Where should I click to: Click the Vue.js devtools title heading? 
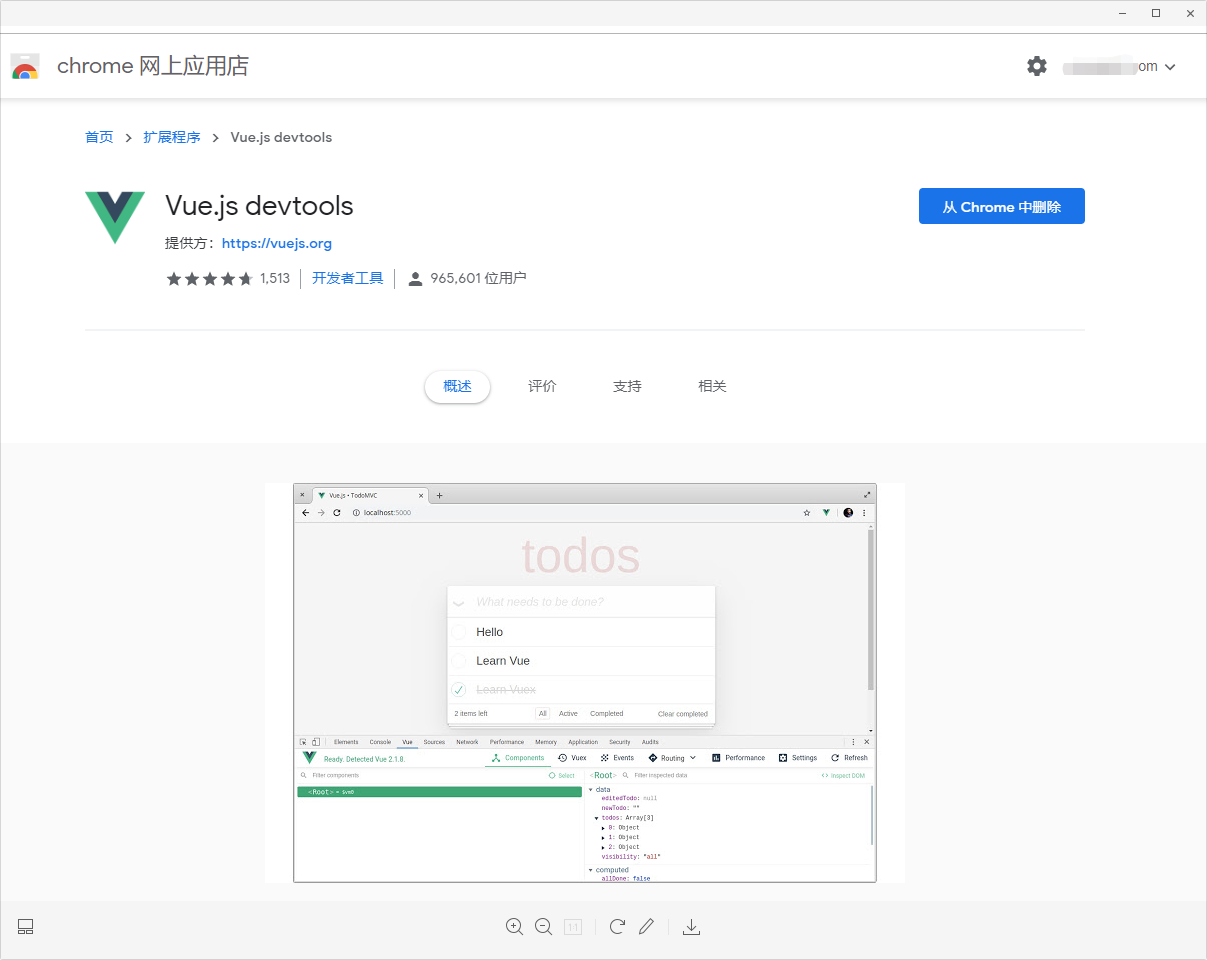[x=259, y=206]
